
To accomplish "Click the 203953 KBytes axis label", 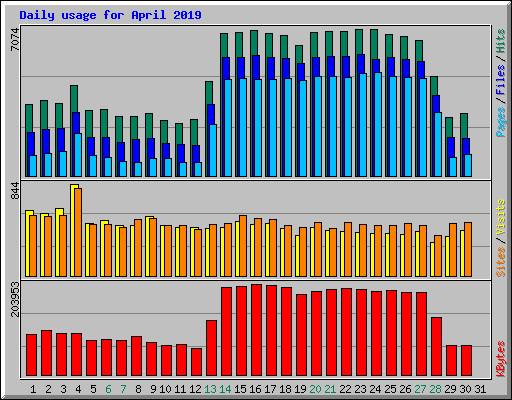I will click(x=15, y=299).
